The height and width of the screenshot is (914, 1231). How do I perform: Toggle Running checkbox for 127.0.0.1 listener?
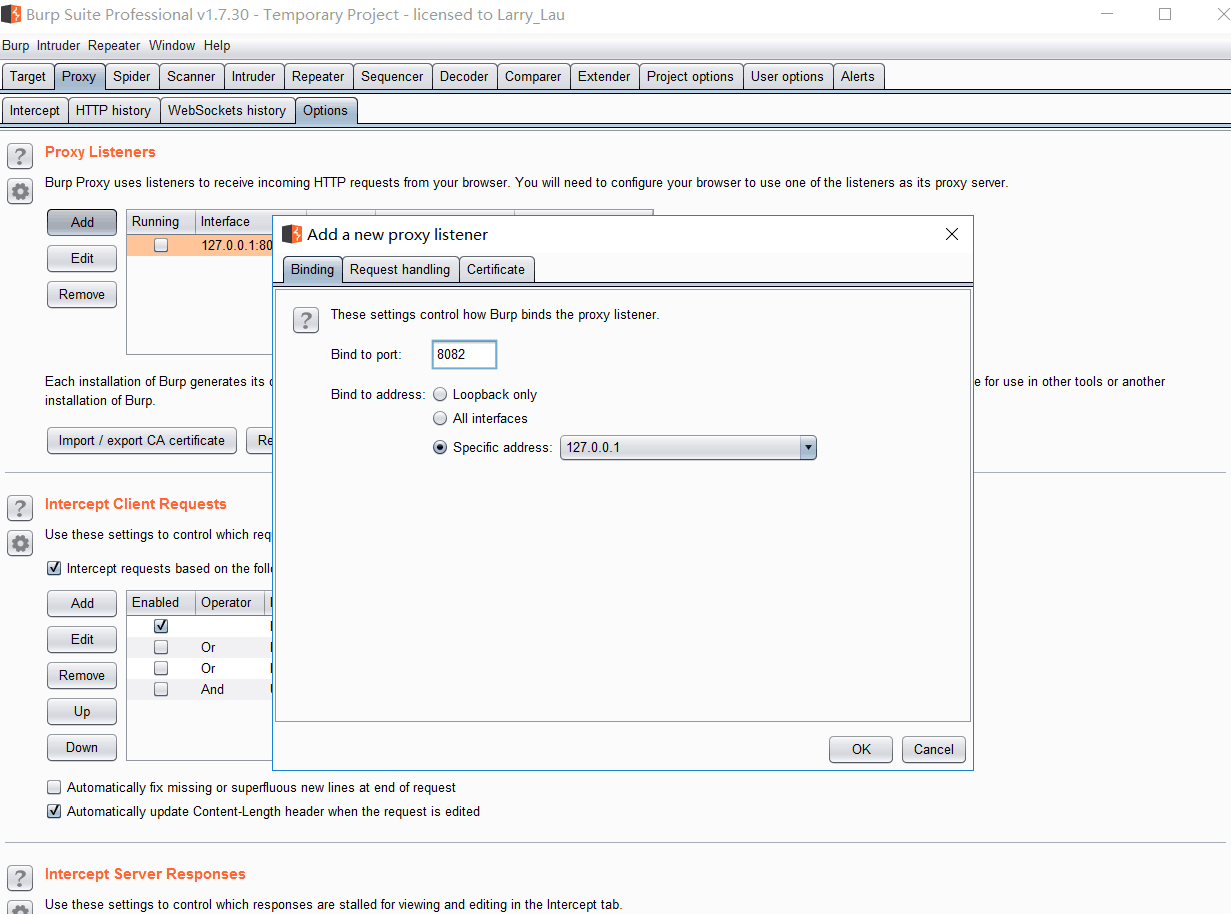click(161, 245)
